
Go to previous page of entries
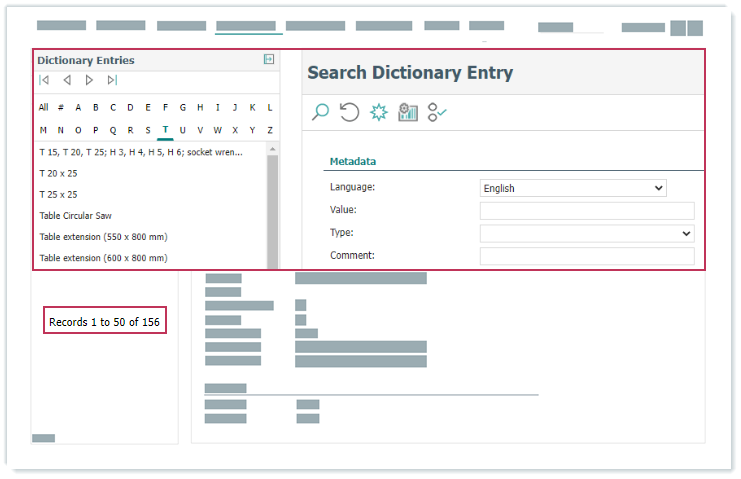67,80
